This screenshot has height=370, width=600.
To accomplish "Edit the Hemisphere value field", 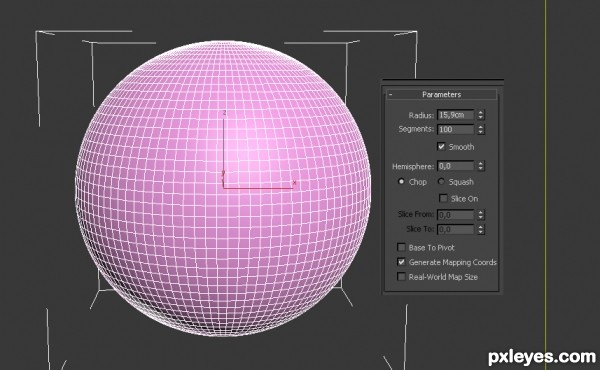I will tap(455, 166).
